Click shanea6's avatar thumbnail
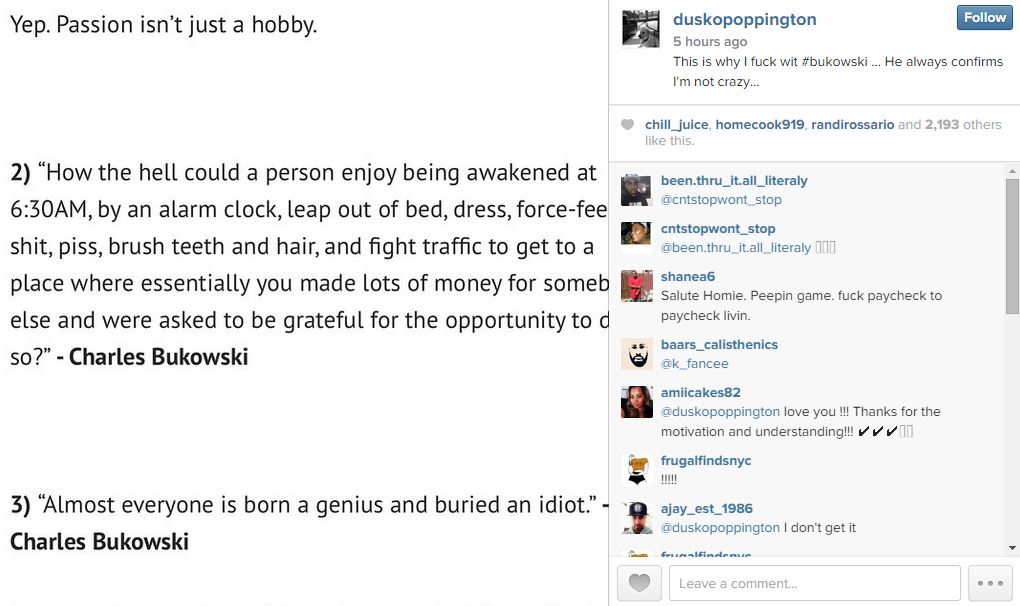Image resolution: width=1020 pixels, height=606 pixels. coord(637,286)
